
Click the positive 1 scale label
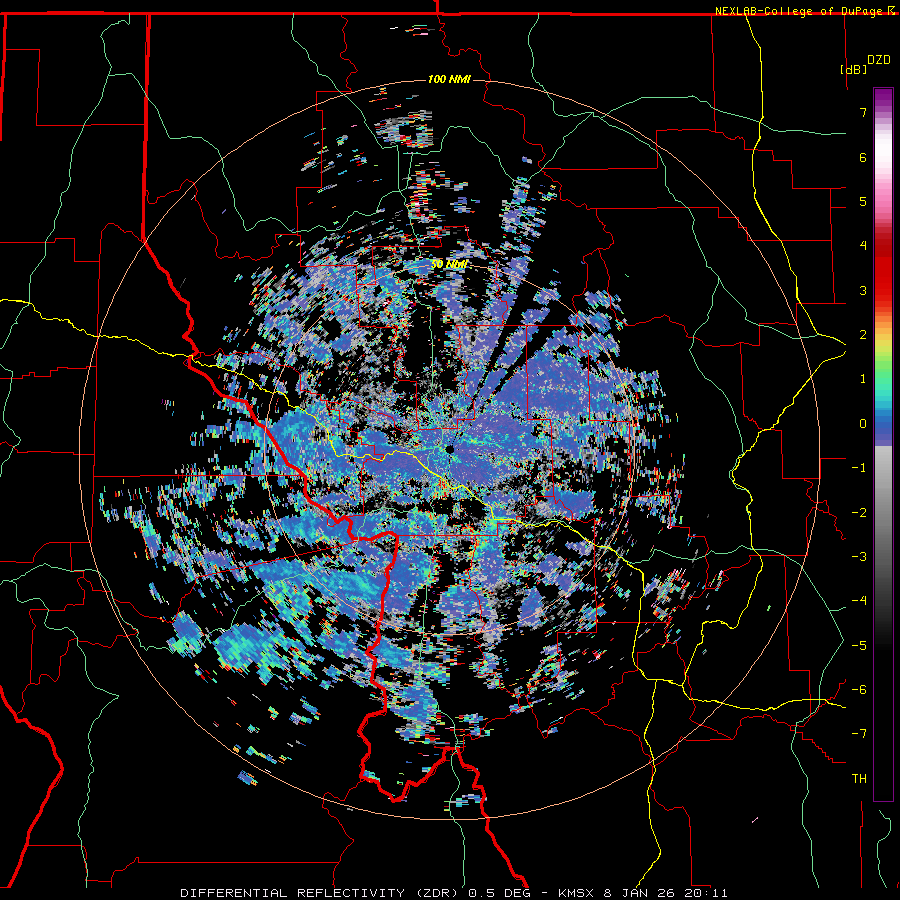click(863, 379)
